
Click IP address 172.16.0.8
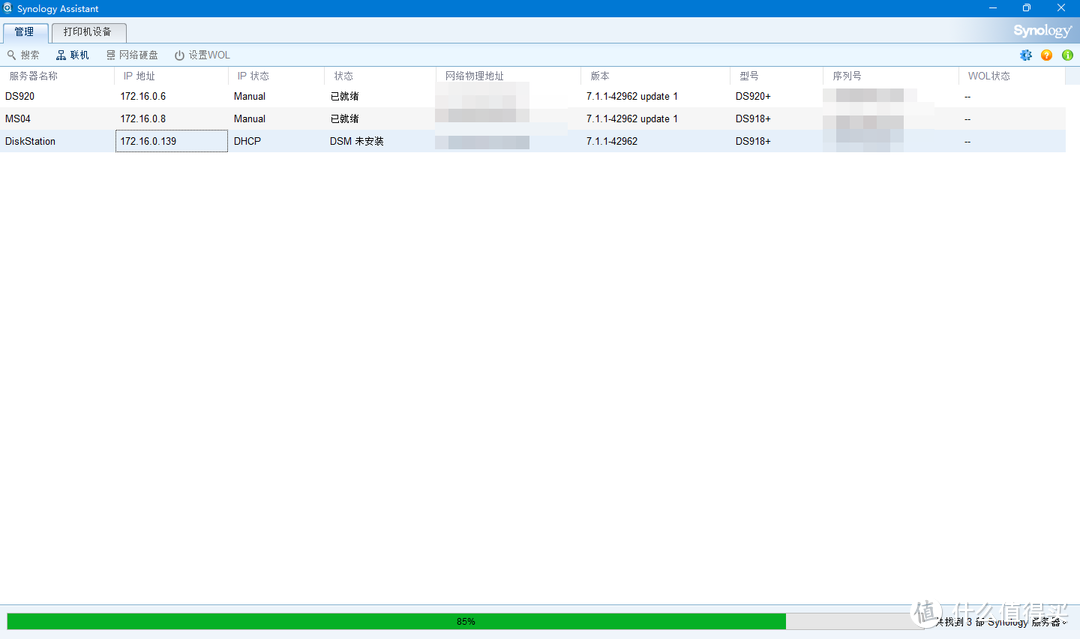point(143,118)
